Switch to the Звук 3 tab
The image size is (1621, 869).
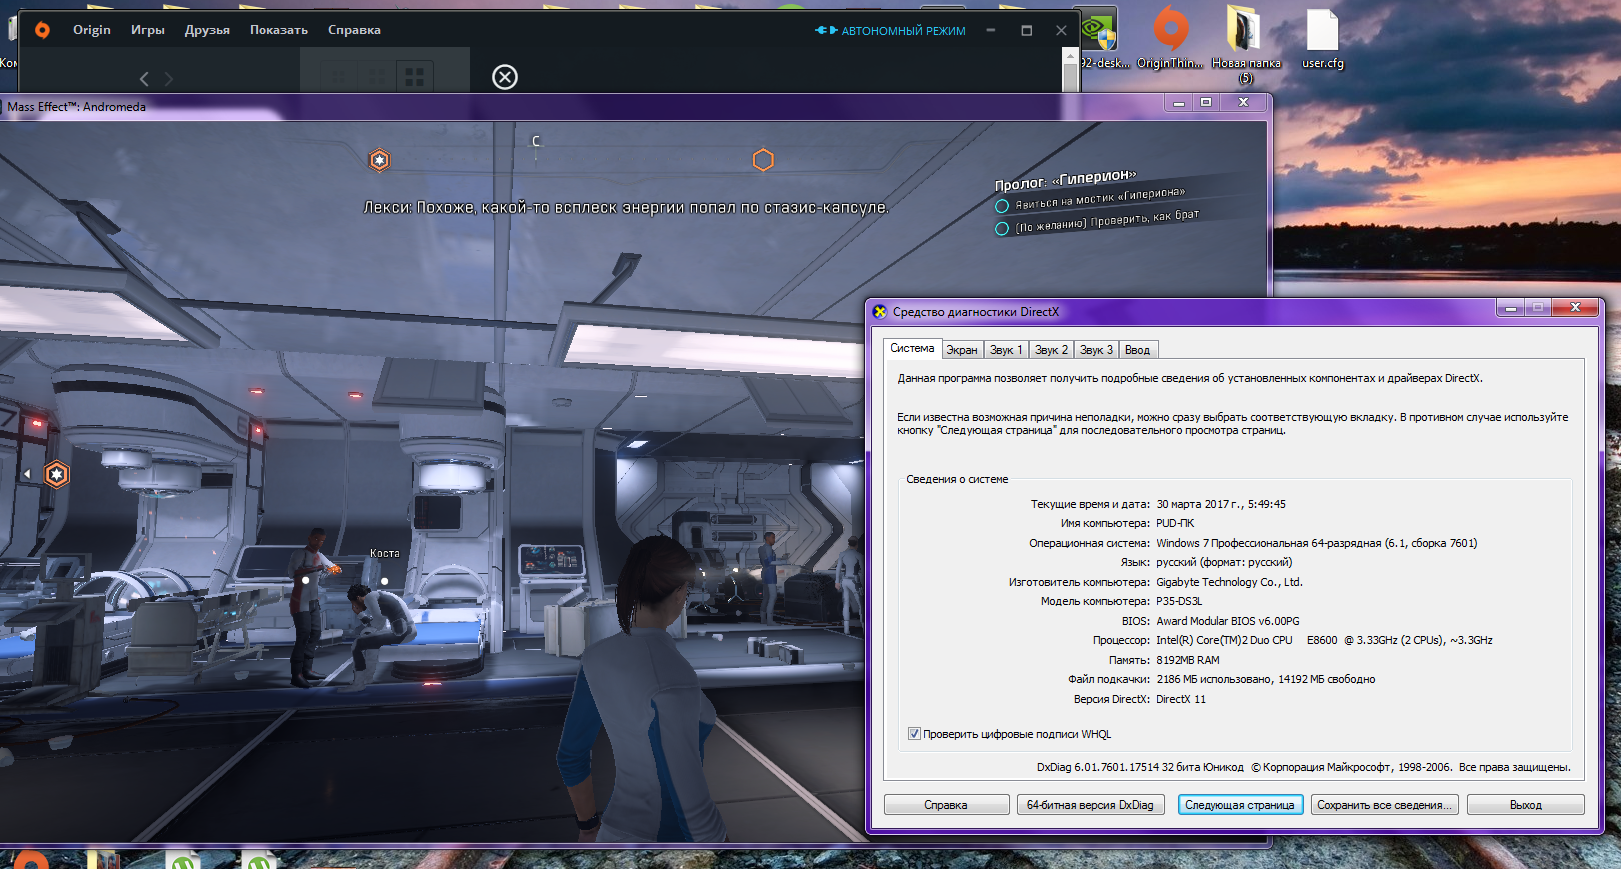[1096, 350]
